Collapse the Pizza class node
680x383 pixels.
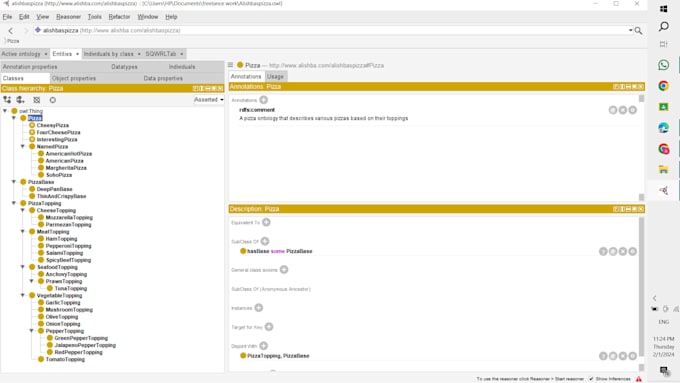14,118
